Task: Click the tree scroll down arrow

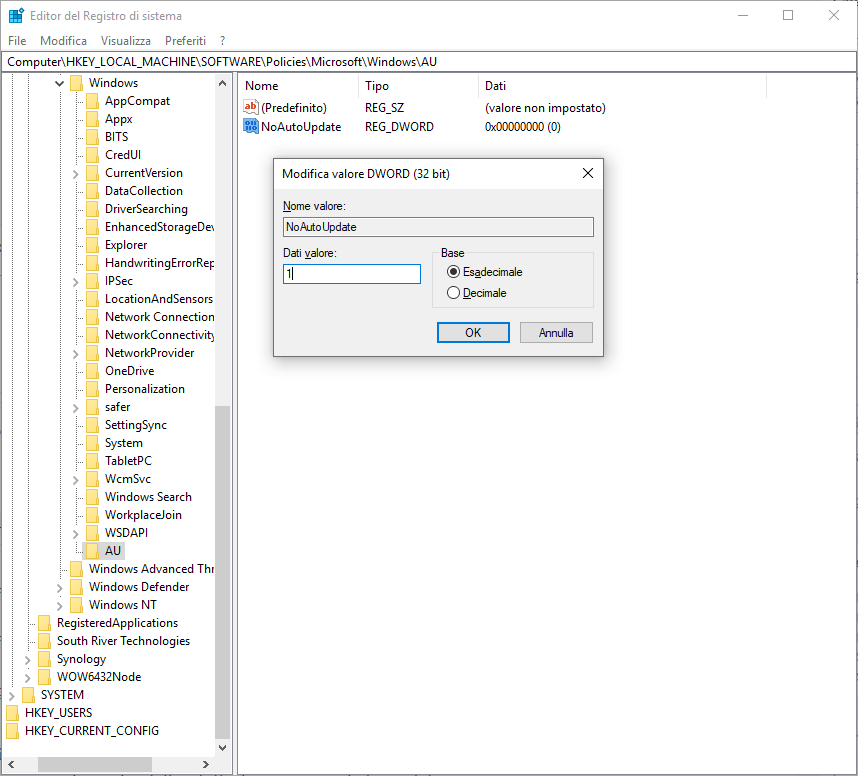Action: click(222, 748)
